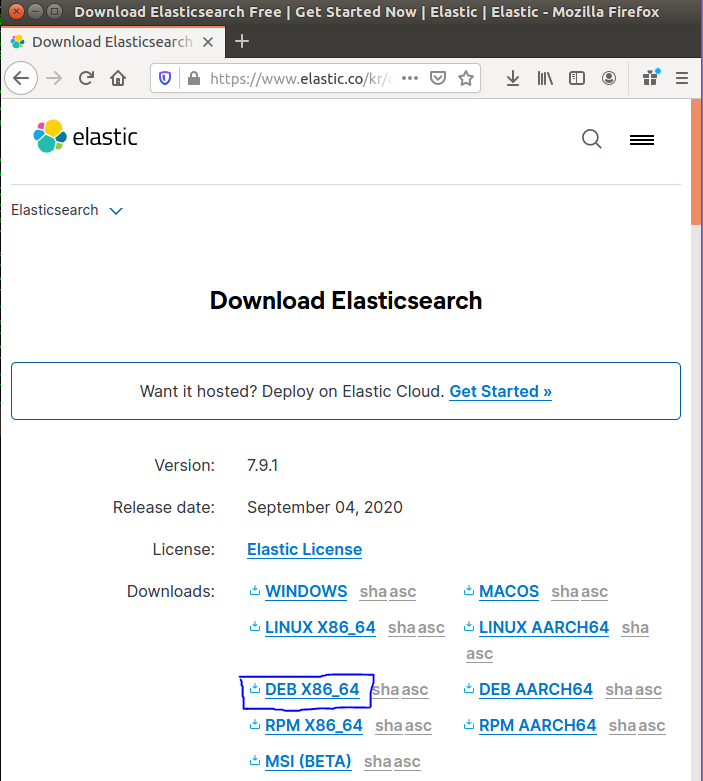
Task: Open asc signature for DEB AARCH64
Action: tap(648, 690)
